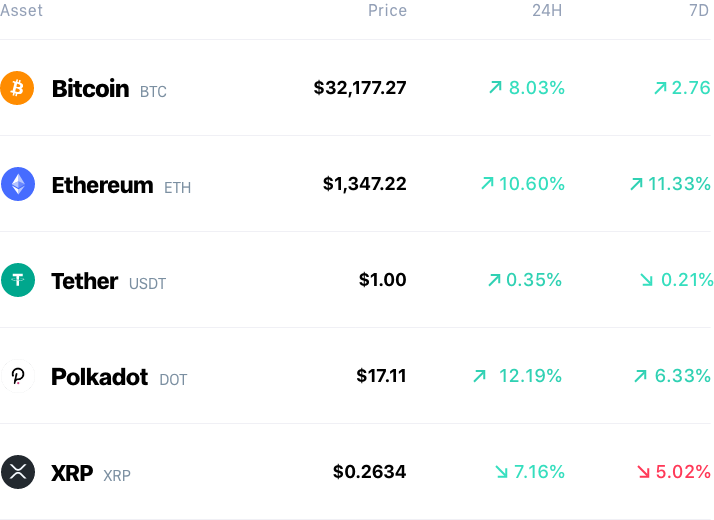Click the Polkadot logo icon

18,376
